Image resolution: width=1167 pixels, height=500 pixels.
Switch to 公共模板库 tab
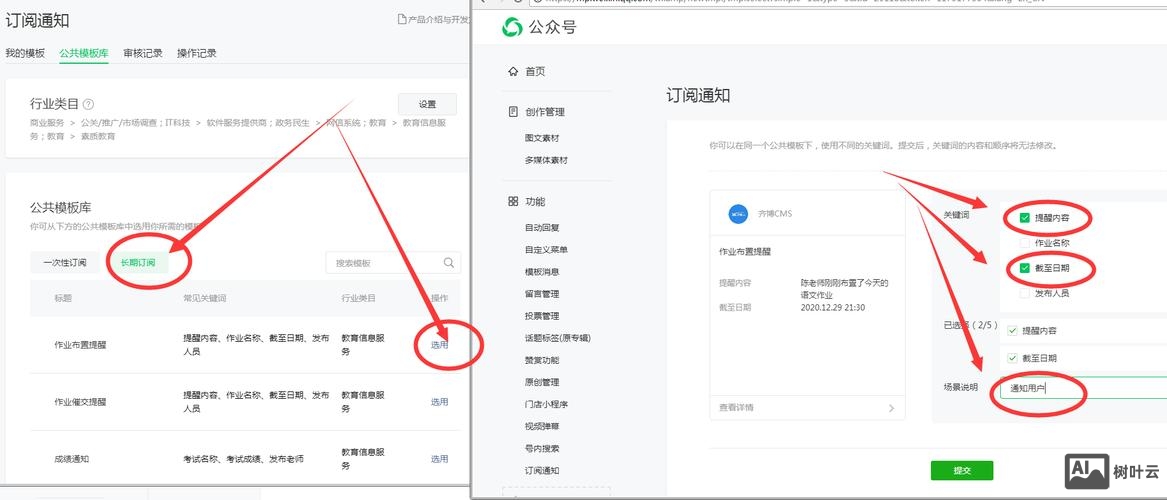pyautogui.click(x=84, y=53)
